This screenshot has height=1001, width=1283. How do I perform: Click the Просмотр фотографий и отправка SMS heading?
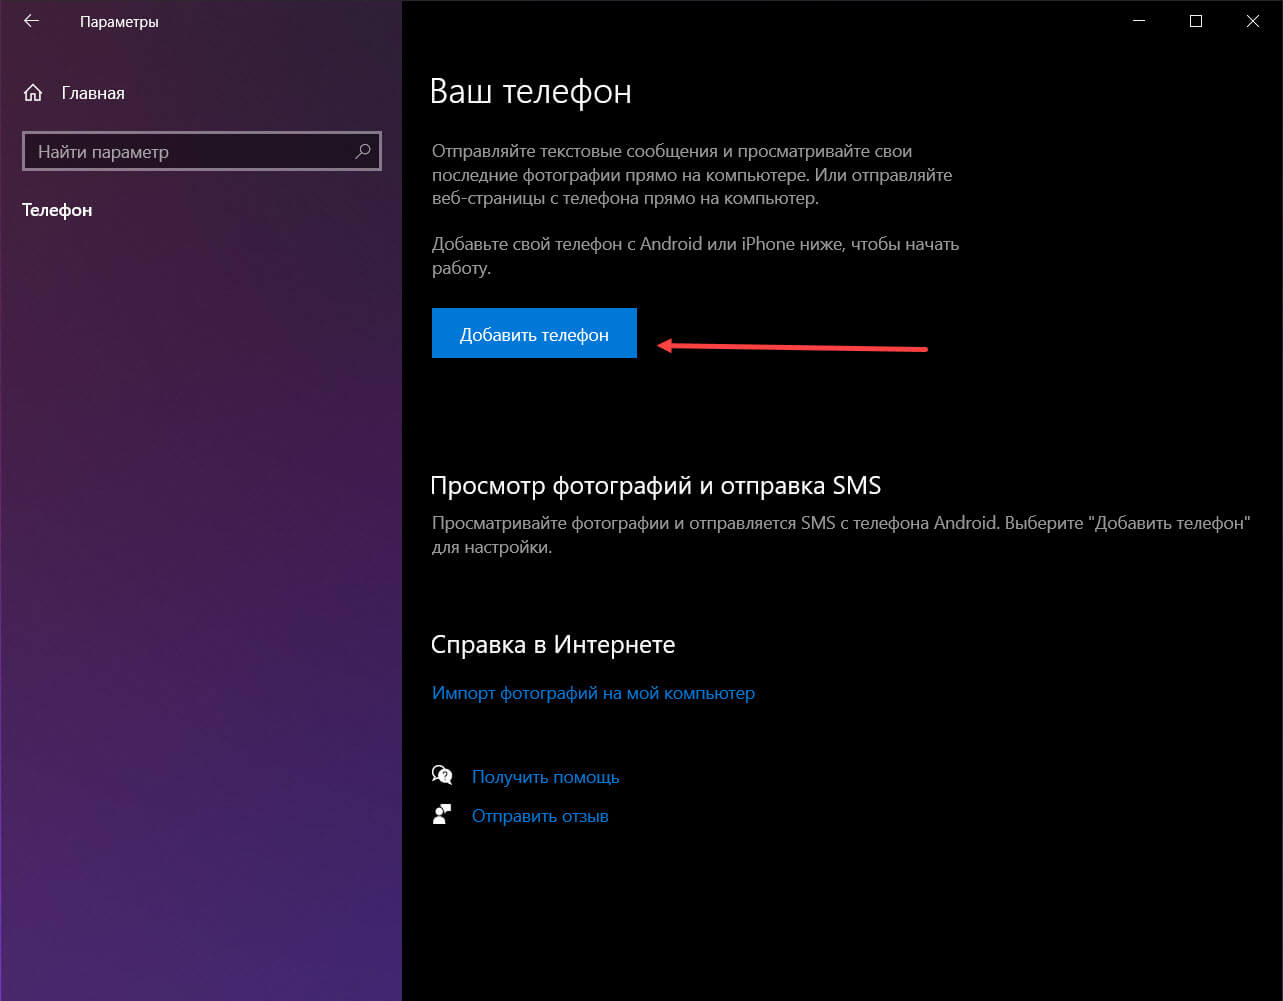pyautogui.click(x=655, y=486)
